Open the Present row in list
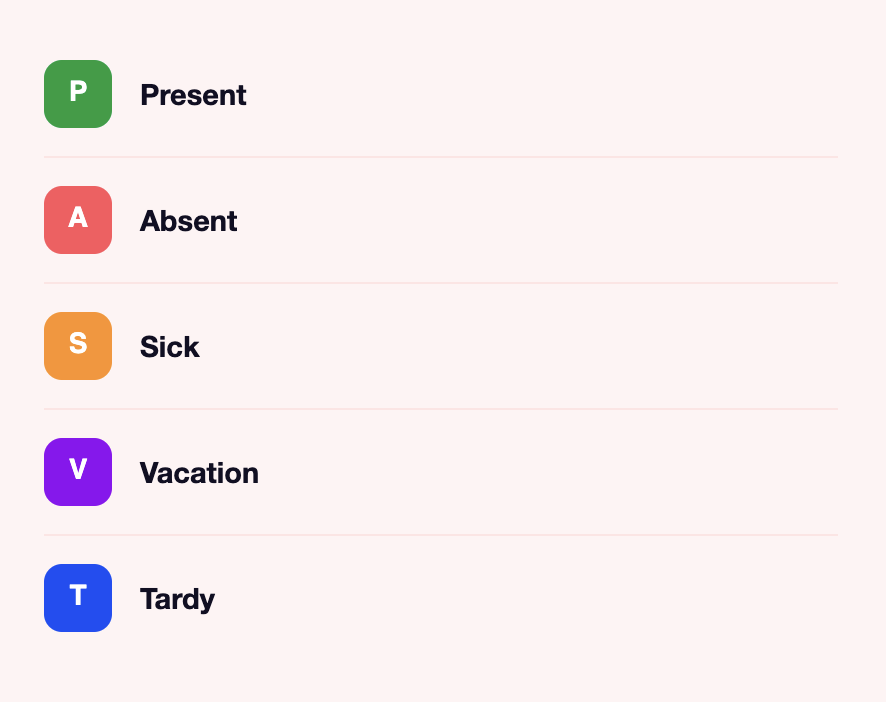The image size is (886, 702). coord(441,94)
